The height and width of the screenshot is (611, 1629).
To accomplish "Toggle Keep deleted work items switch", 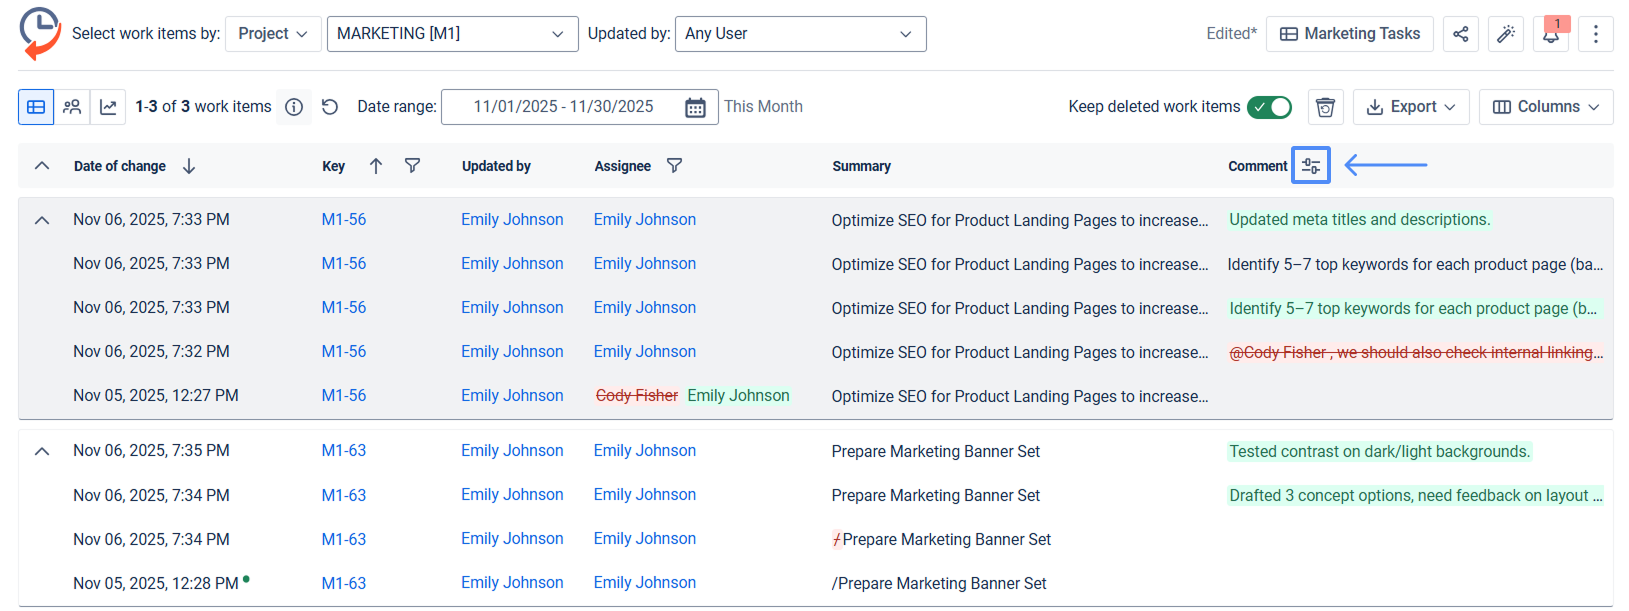I will [1269, 107].
